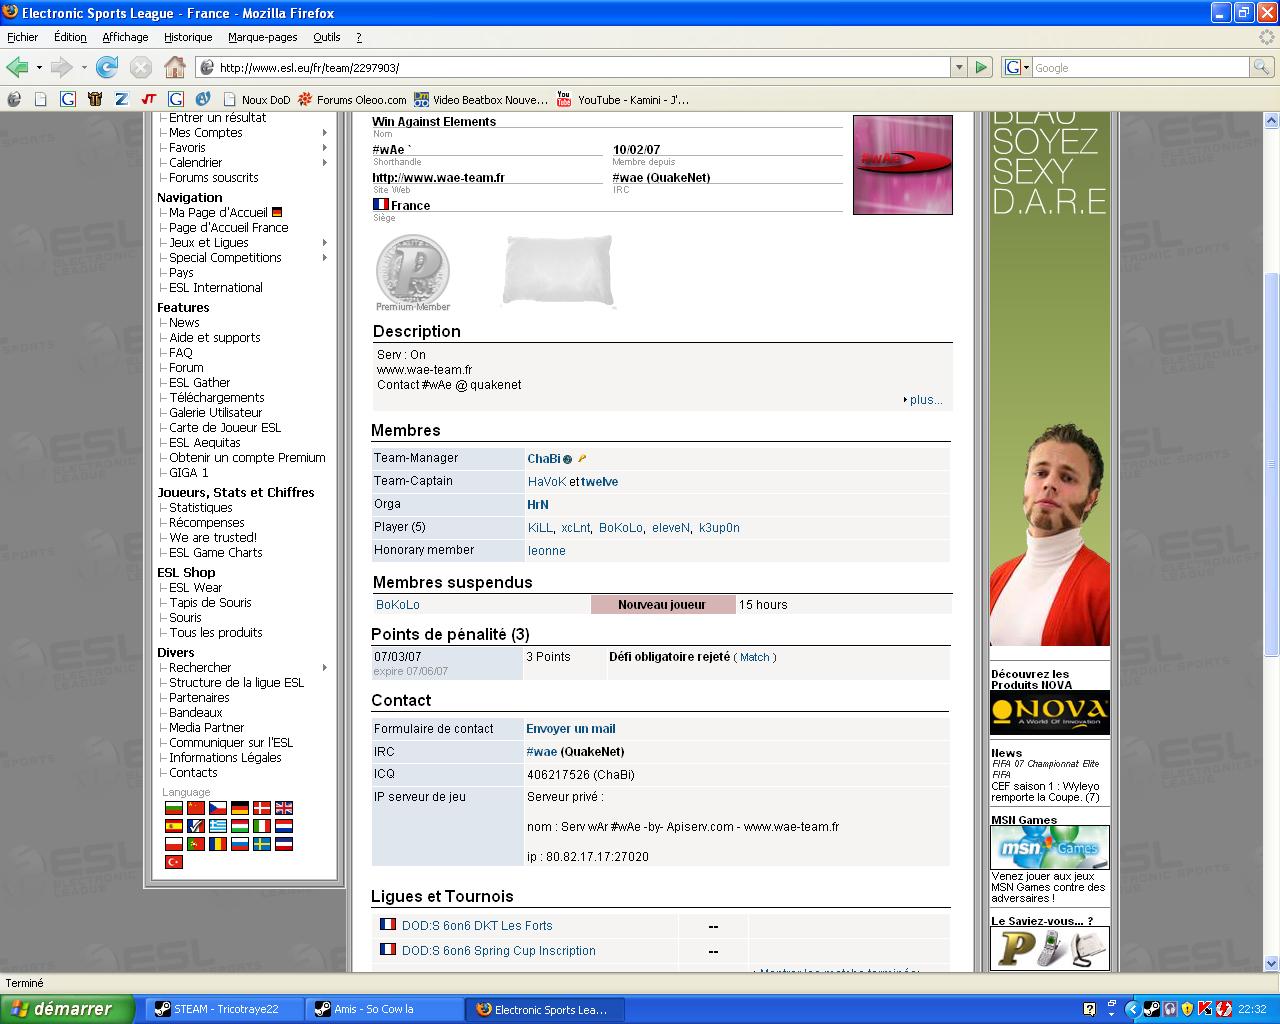Click the Windows démarrer start button
The width and height of the screenshot is (1280, 1024).
point(66,1009)
